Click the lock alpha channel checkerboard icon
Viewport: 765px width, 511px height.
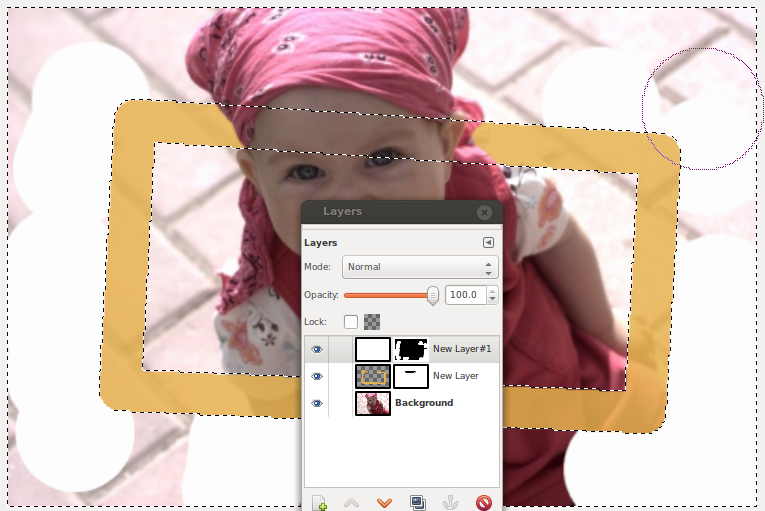(x=373, y=322)
